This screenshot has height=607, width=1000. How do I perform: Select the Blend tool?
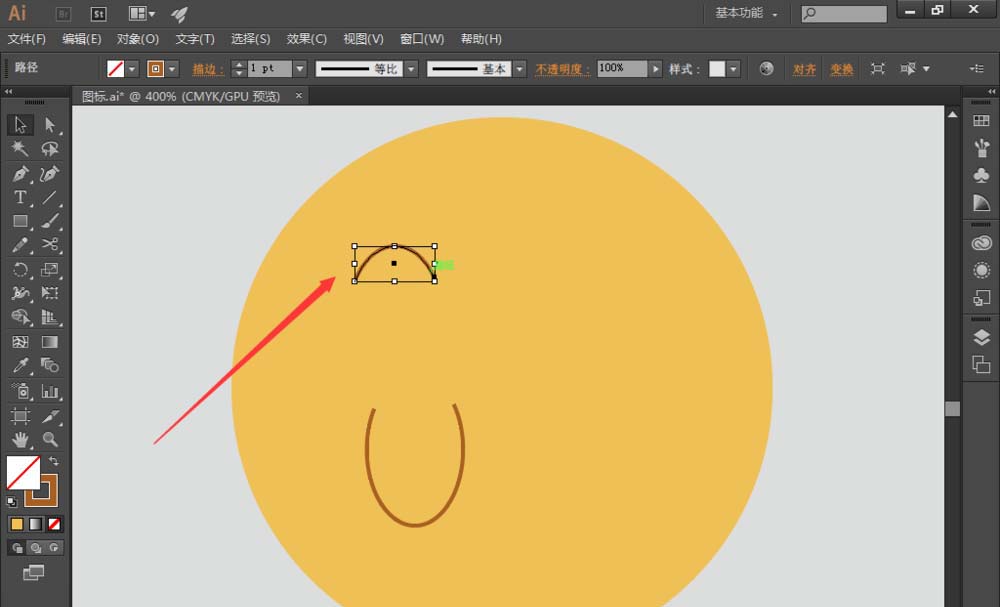[50, 365]
